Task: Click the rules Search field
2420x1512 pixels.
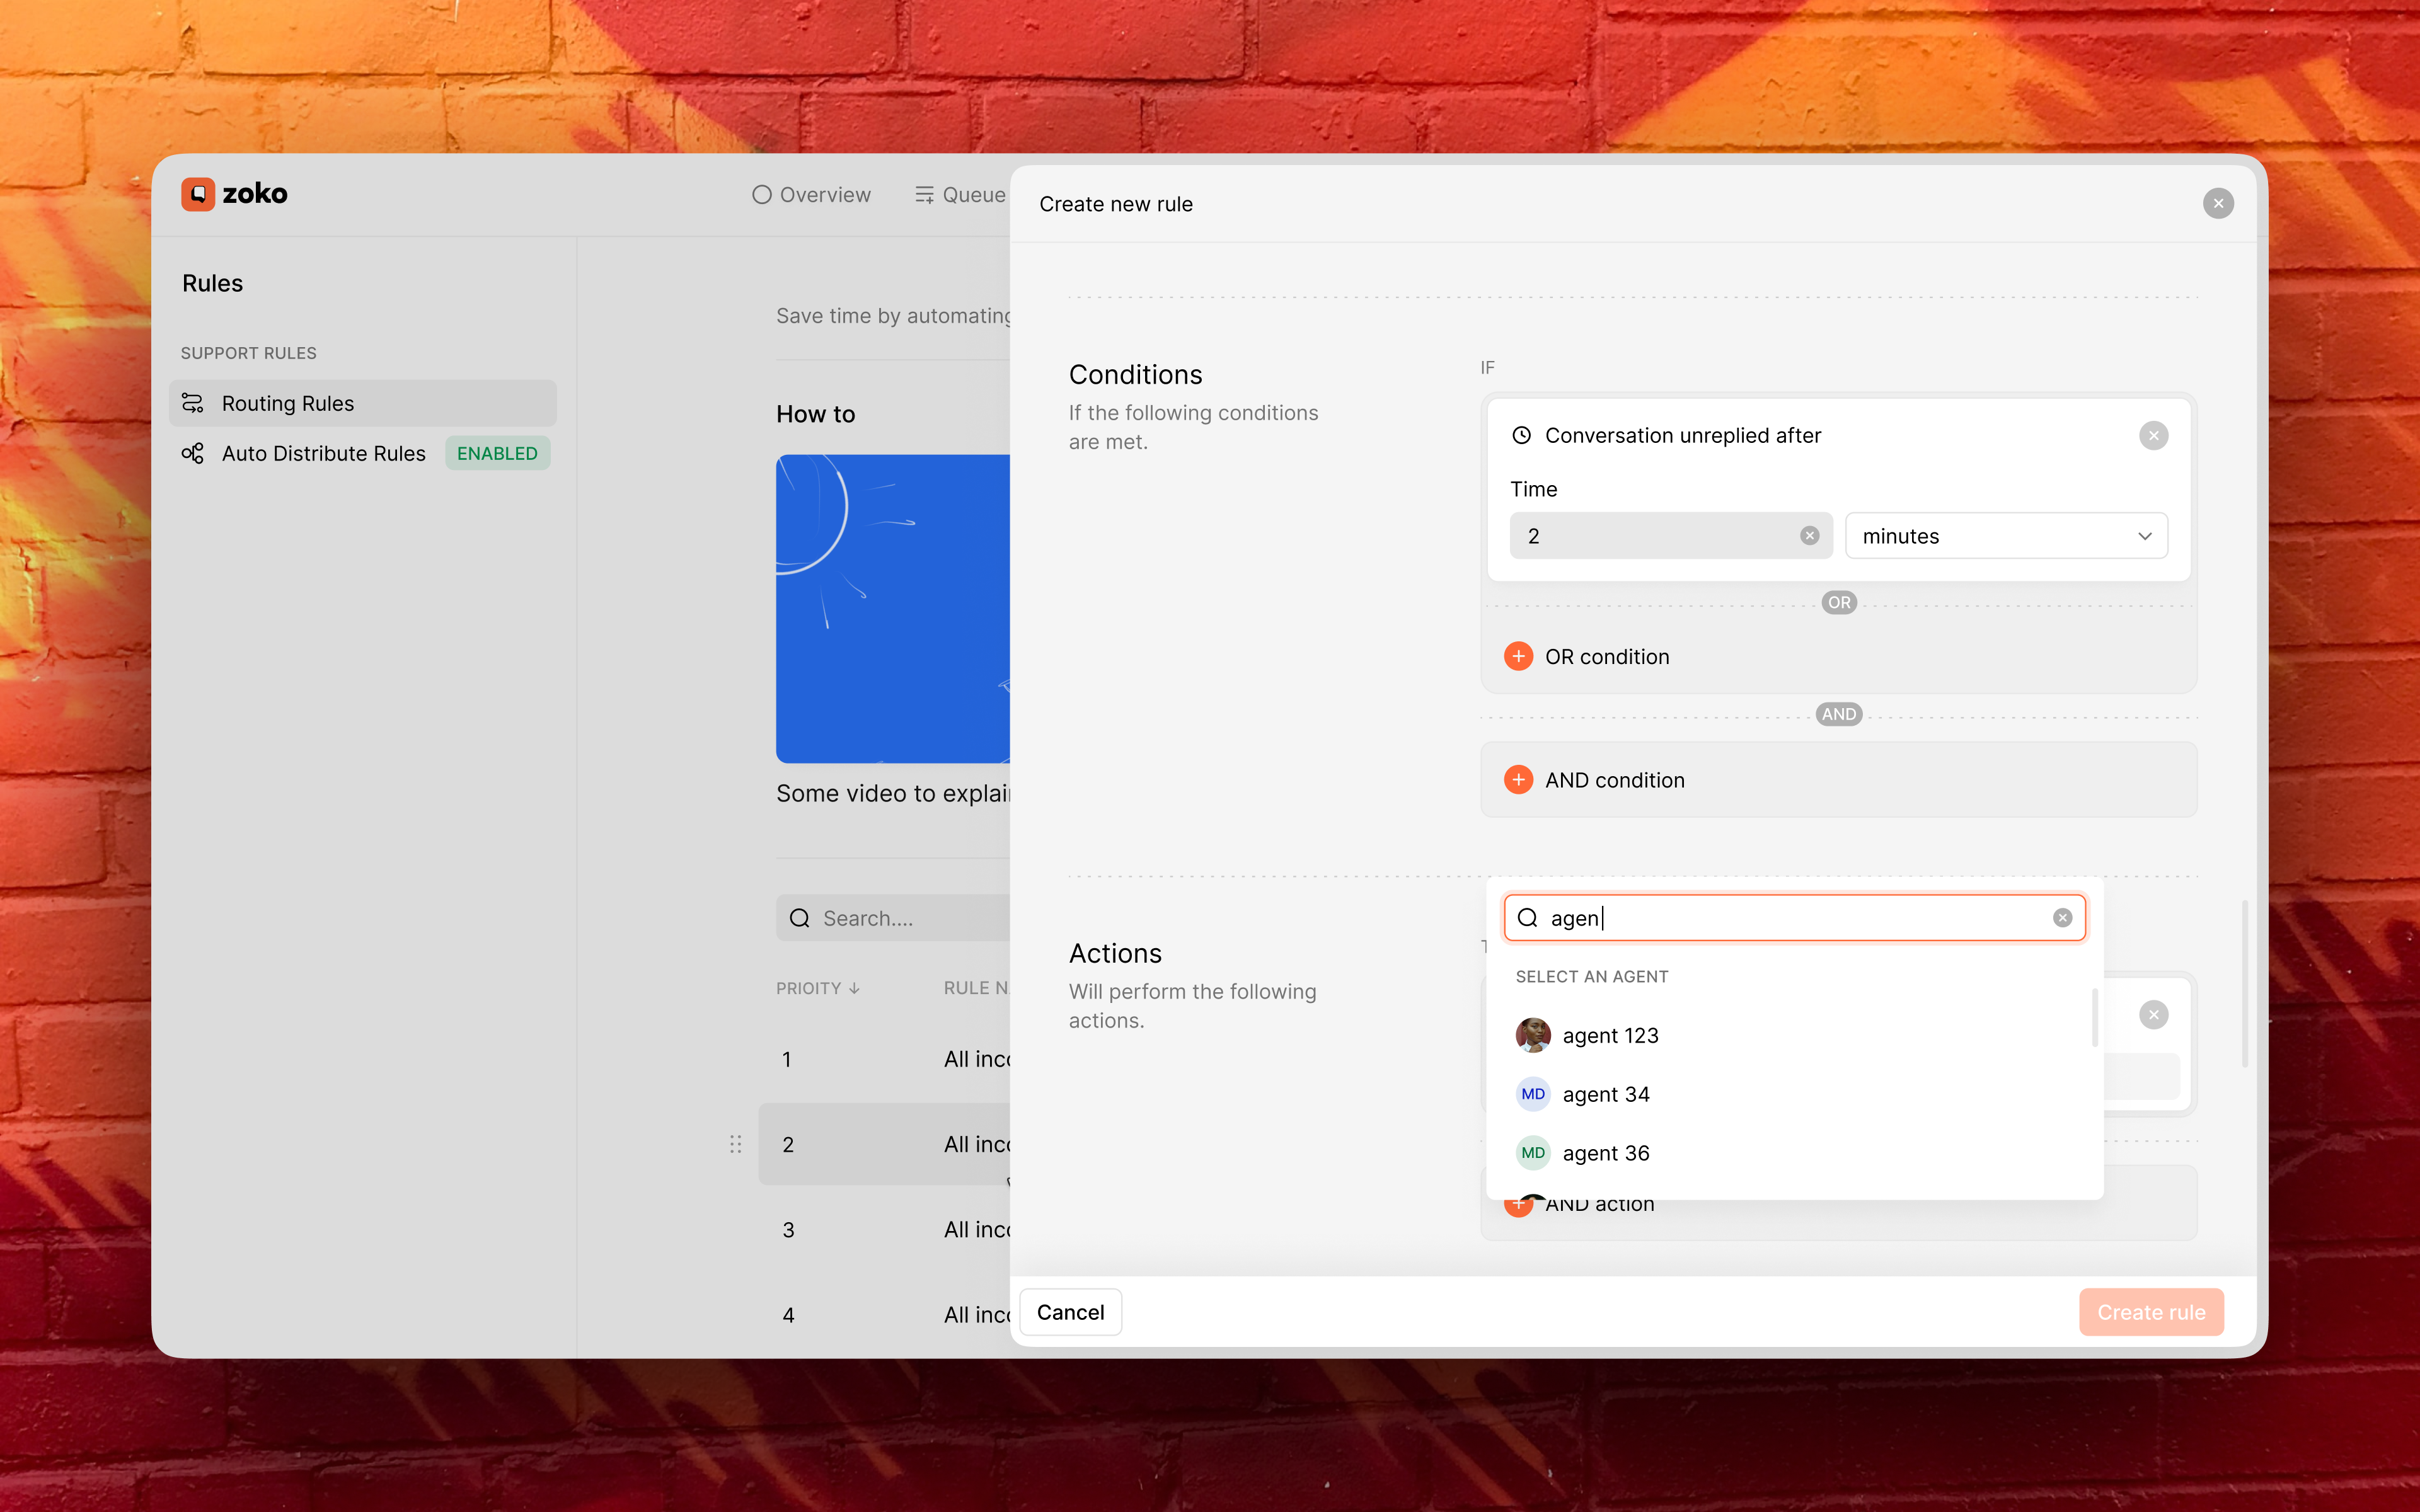Action: click(893, 918)
